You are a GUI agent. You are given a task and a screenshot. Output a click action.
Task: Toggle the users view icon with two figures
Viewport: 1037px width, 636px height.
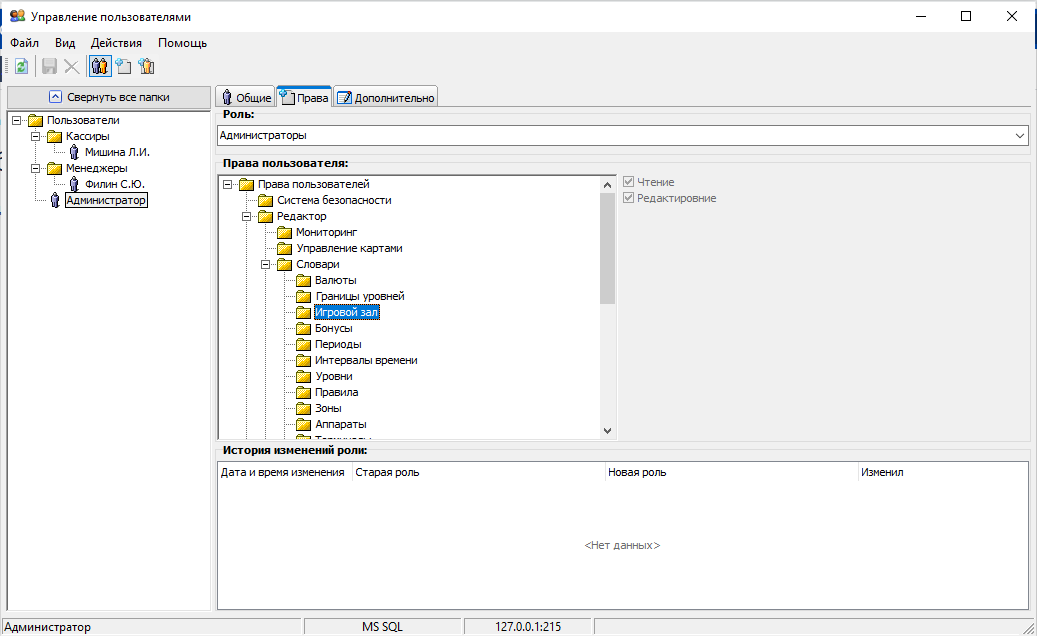(x=100, y=66)
